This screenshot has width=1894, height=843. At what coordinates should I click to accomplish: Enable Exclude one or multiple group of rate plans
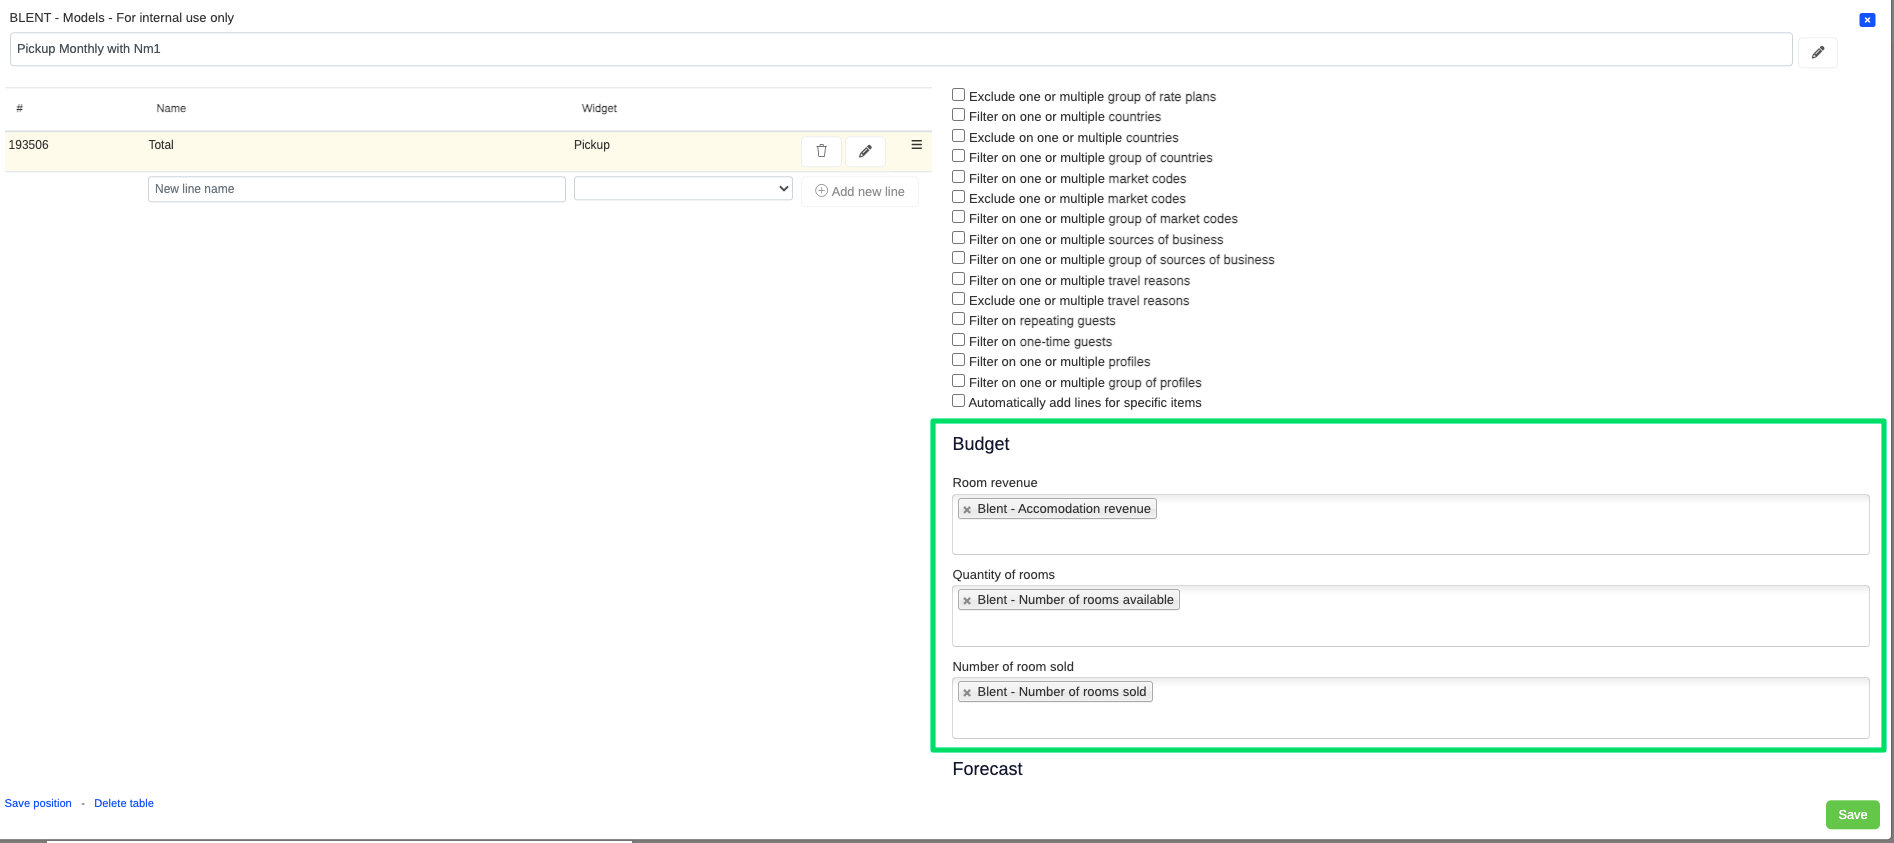(958, 95)
